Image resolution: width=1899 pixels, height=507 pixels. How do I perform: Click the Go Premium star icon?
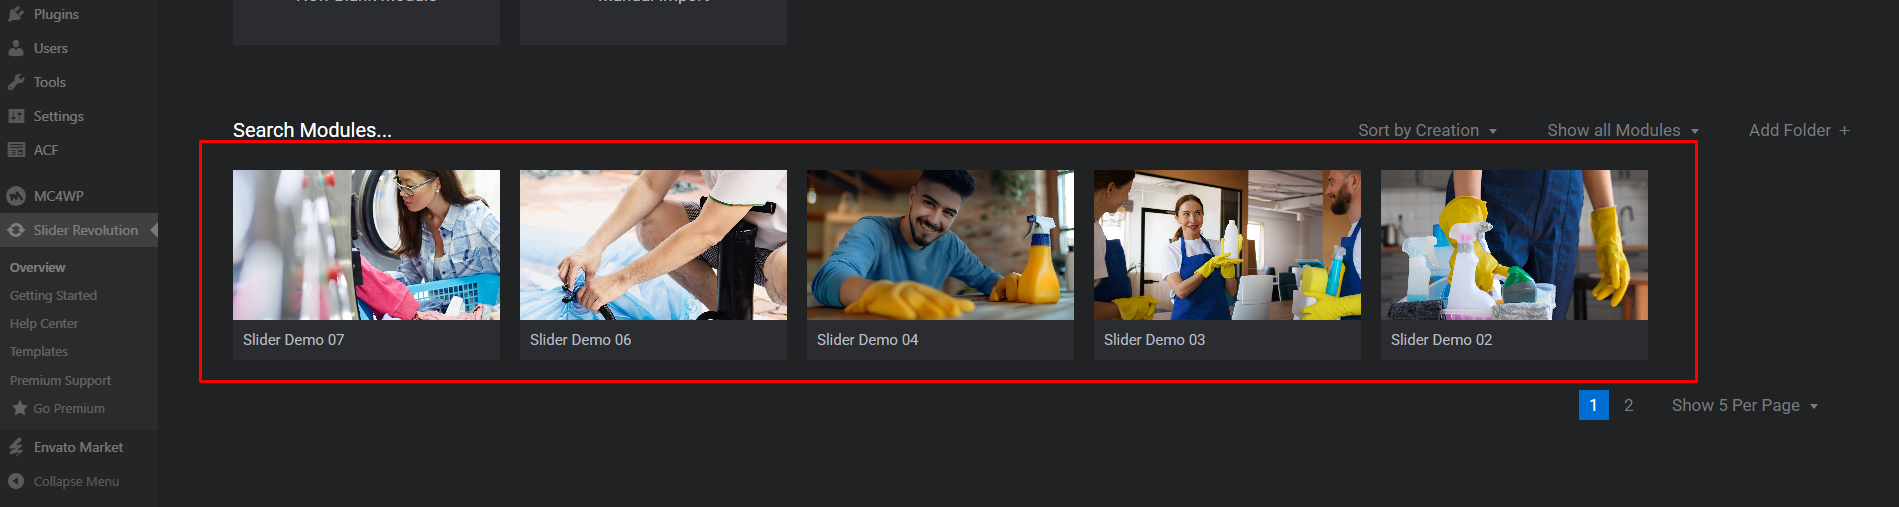pyautogui.click(x=20, y=408)
